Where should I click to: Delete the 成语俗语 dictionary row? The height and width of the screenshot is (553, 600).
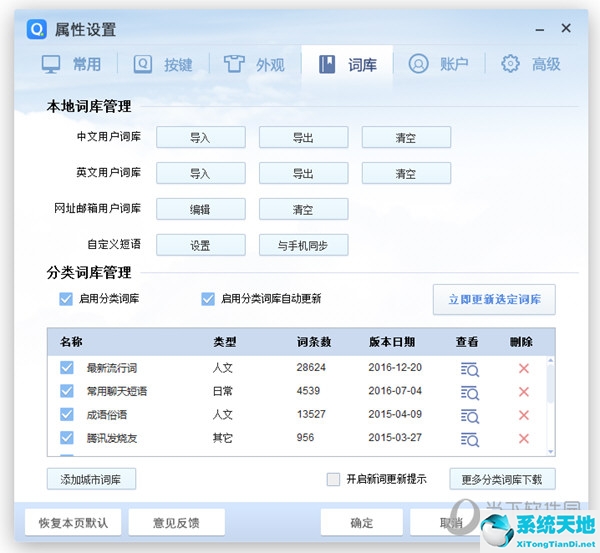(x=523, y=415)
